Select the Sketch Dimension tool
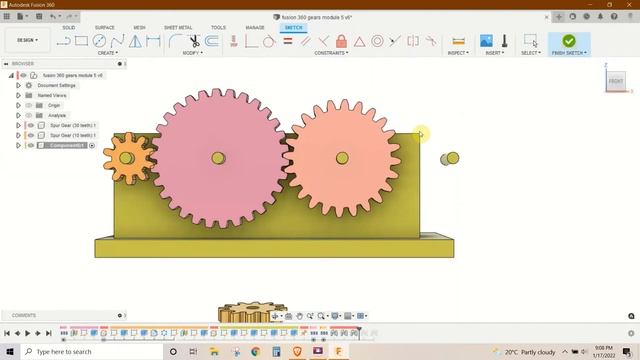This screenshot has height=360, width=640. click(x=153, y=41)
